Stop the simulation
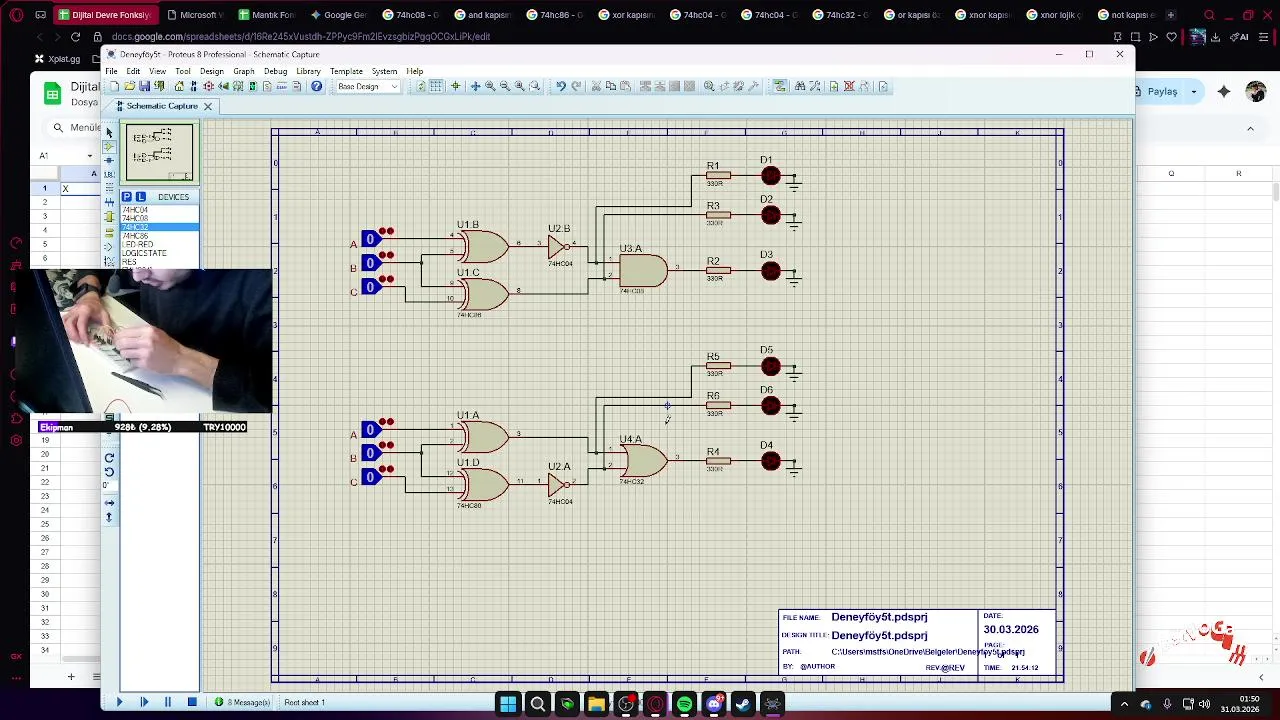1280x720 pixels. [x=192, y=702]
